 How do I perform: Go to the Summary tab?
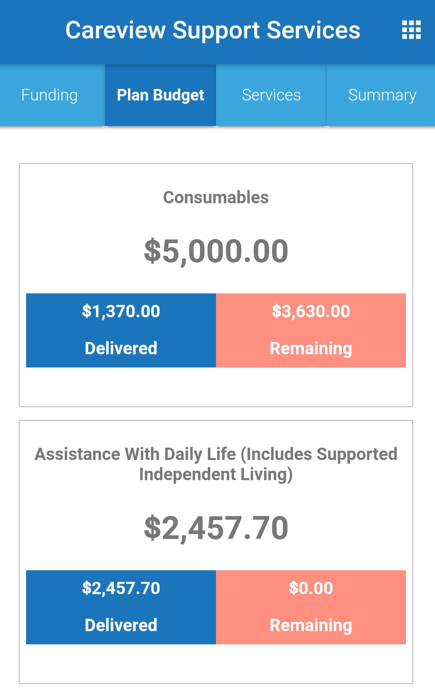[x=381, y=95]
